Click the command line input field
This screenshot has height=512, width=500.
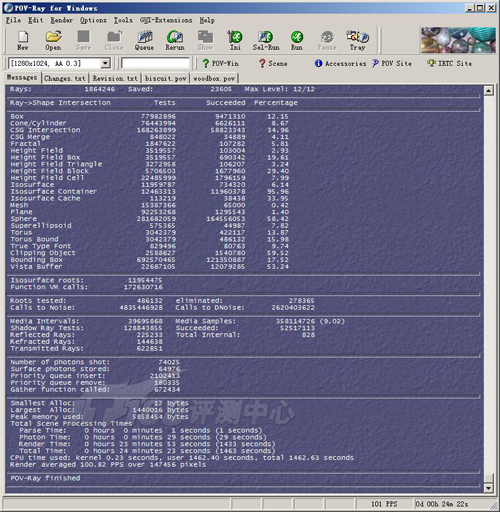tap(155, 63)
